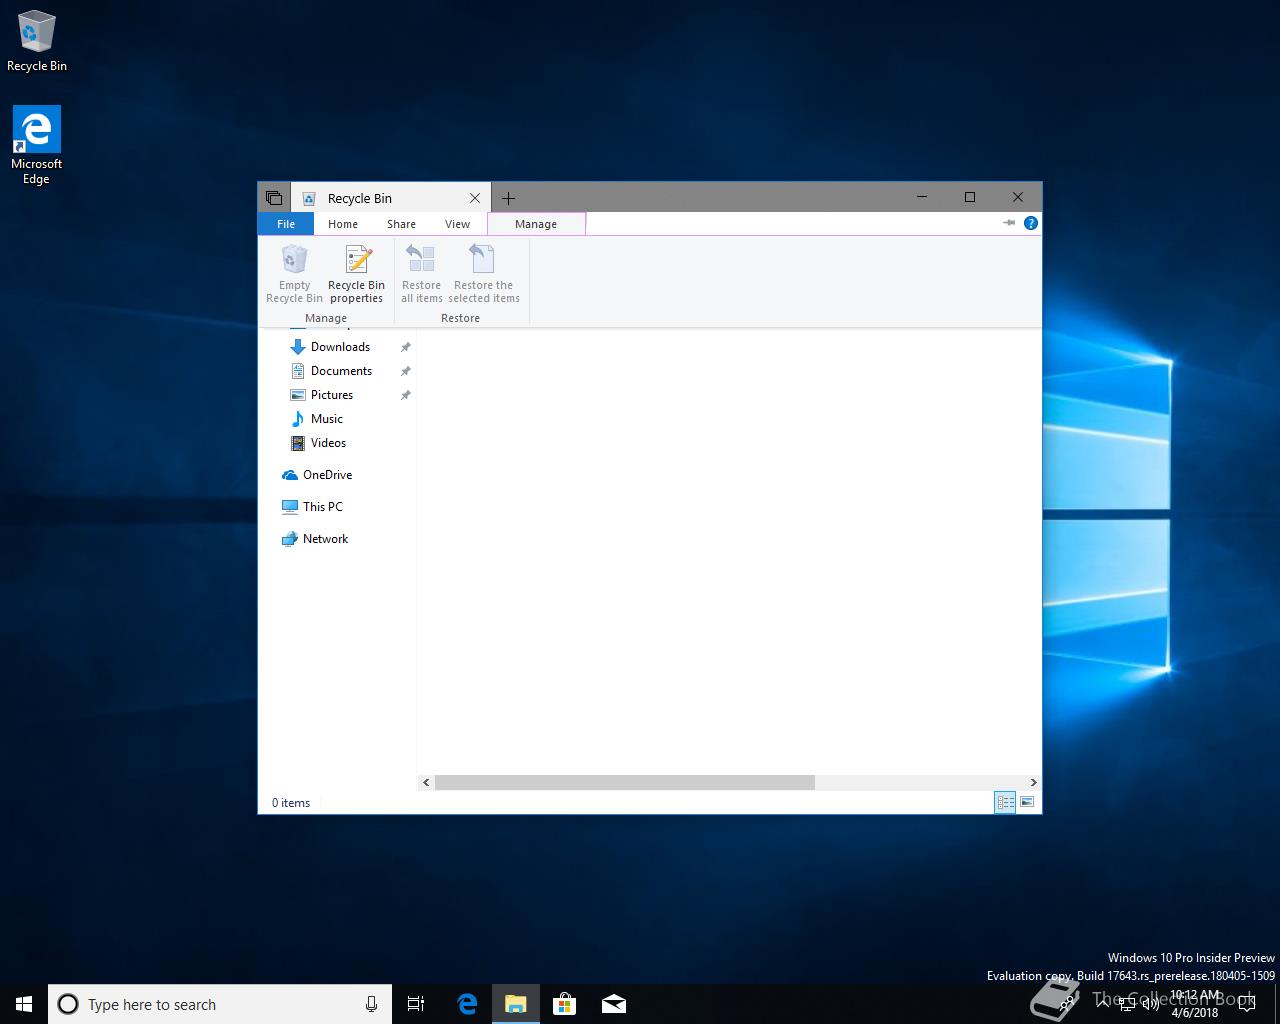Switch to the Home ribbon tab
The width and height of the screenshot is (1280, 1024).
(x=343, y=224)
